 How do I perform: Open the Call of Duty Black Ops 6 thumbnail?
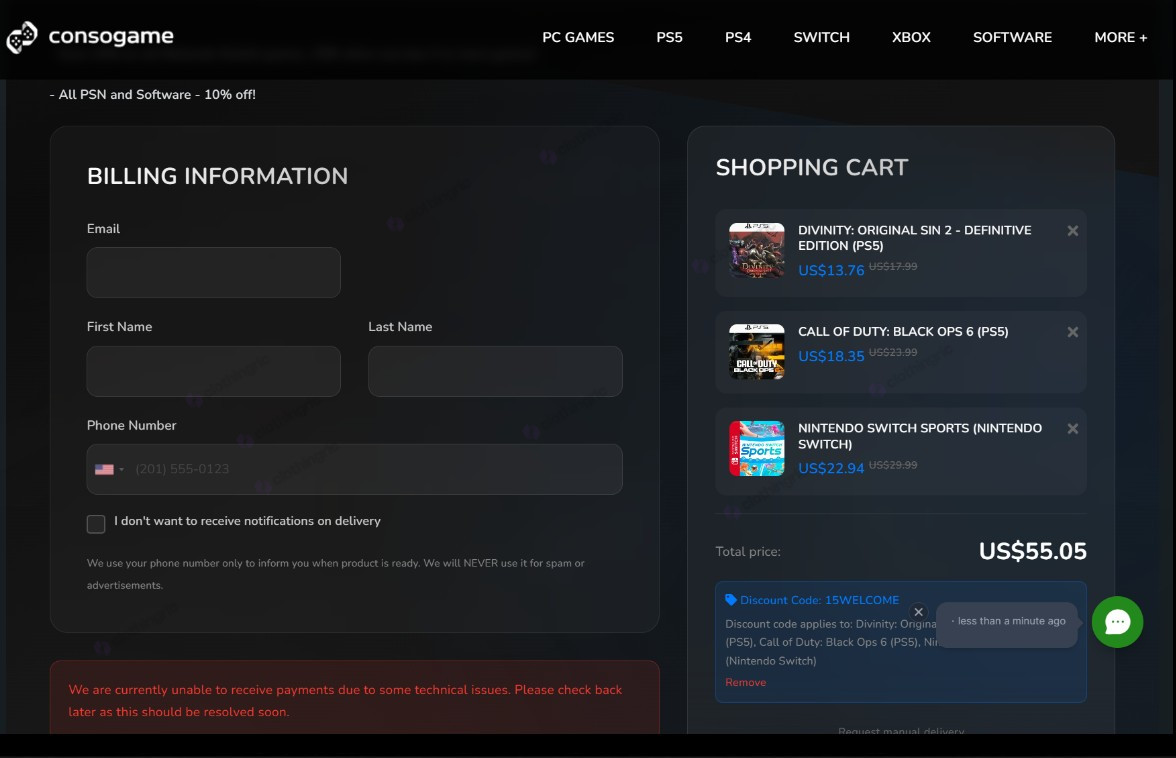(x=757, y=352)
